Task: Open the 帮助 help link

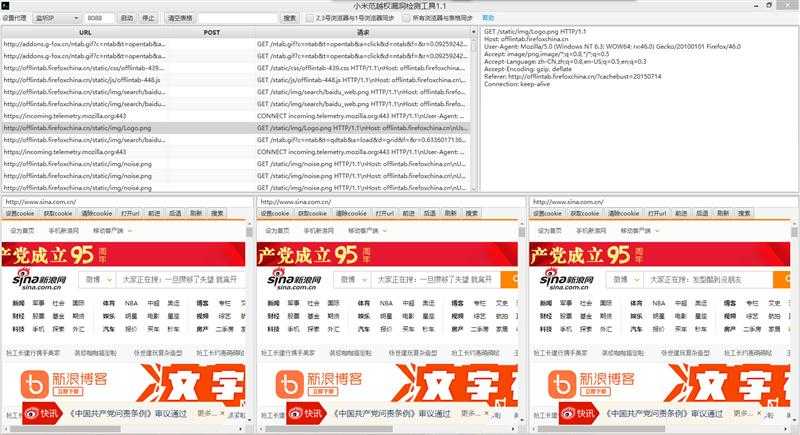Action: (x=488, y=18)
